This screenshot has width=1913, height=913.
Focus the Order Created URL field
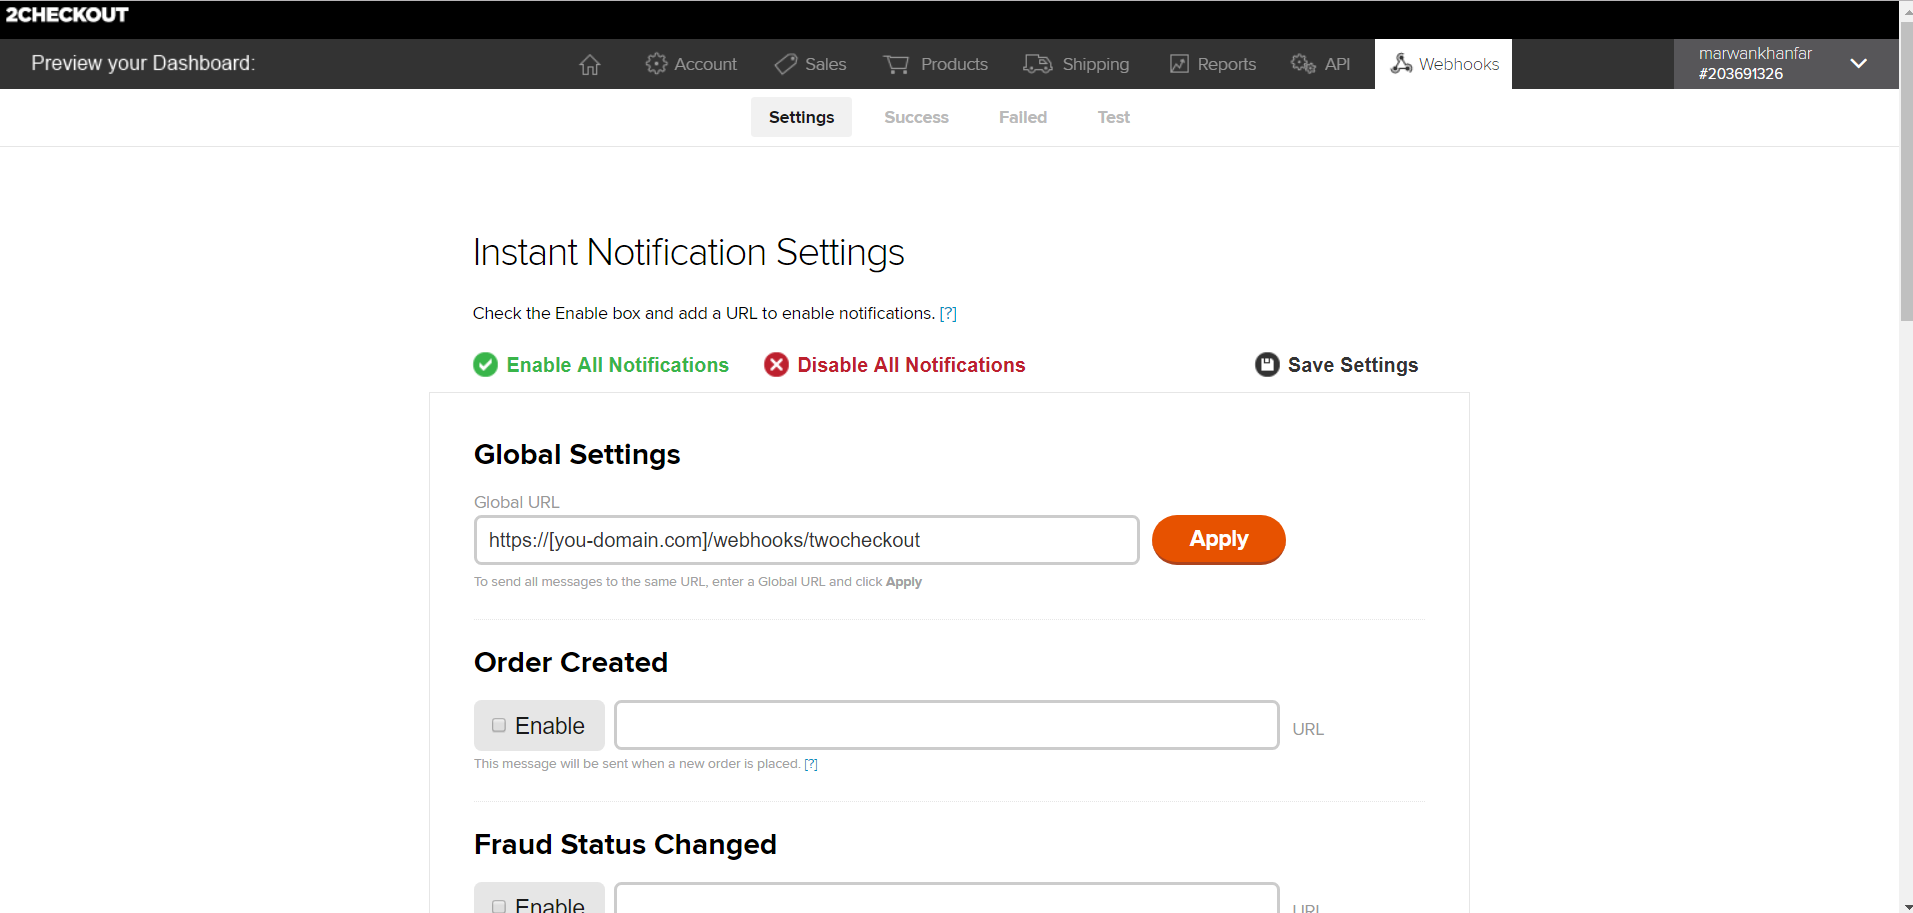click(946, 725)
